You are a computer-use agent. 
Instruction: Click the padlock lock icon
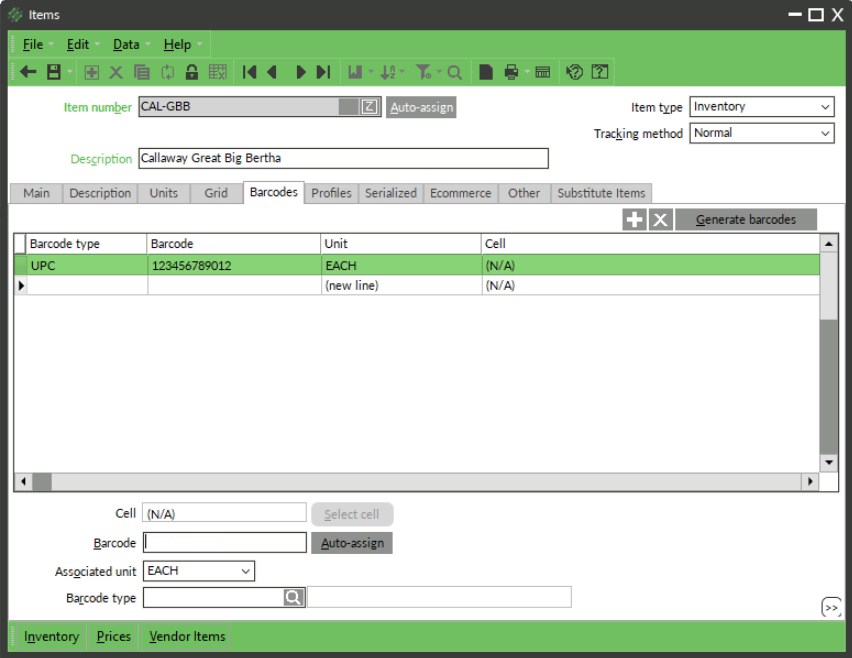coord(192,72)
